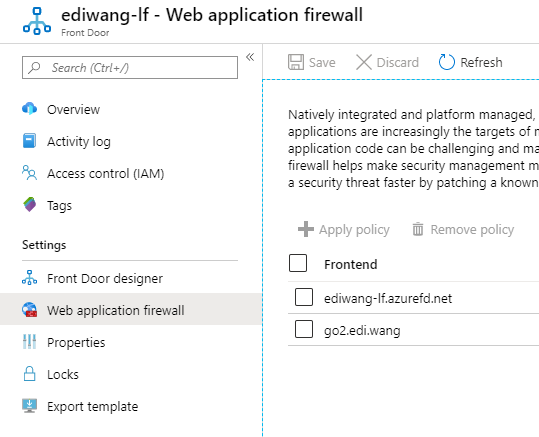Click the Export template monitor icon

pos(30,406)
